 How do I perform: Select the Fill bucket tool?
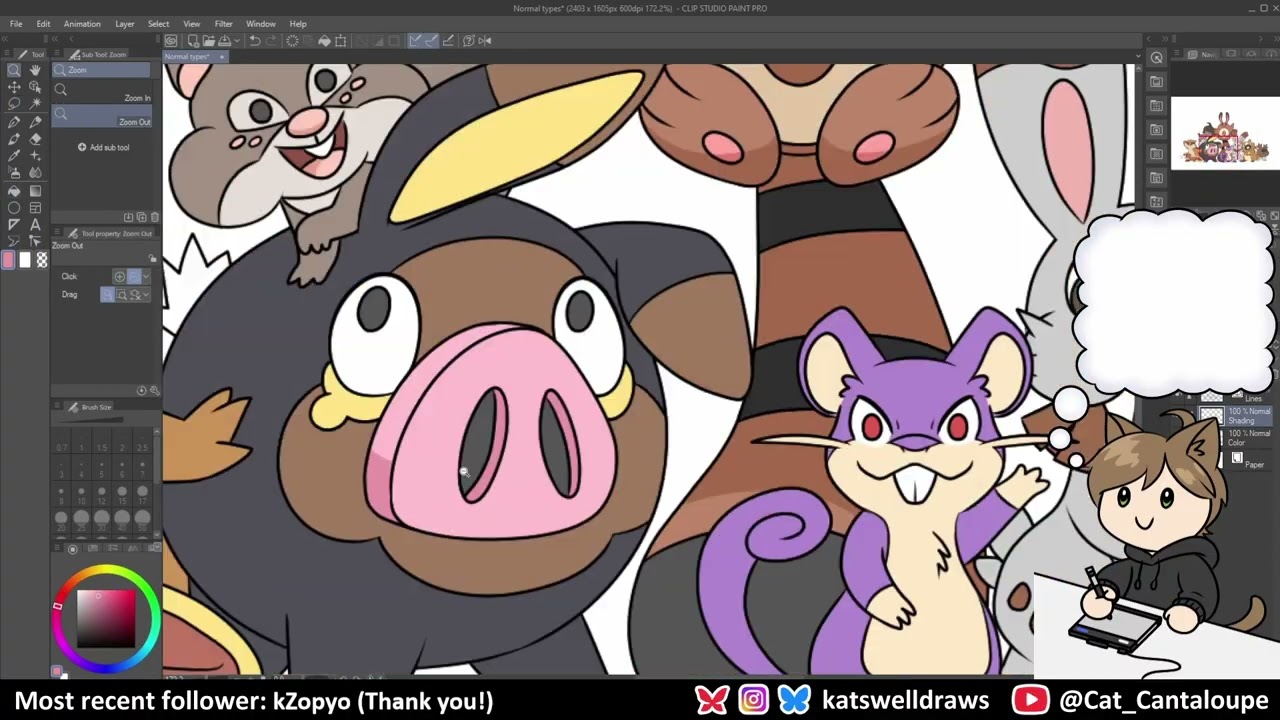click(14, 191)
